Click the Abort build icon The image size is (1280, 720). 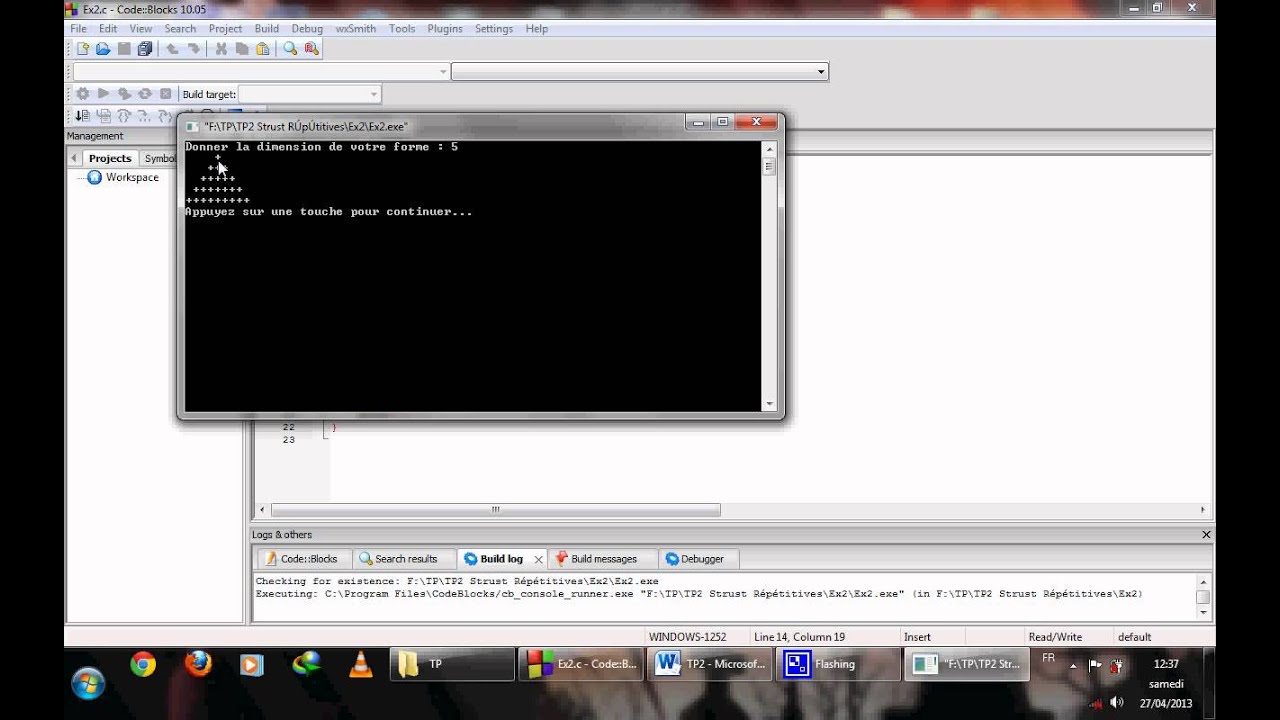166,94
